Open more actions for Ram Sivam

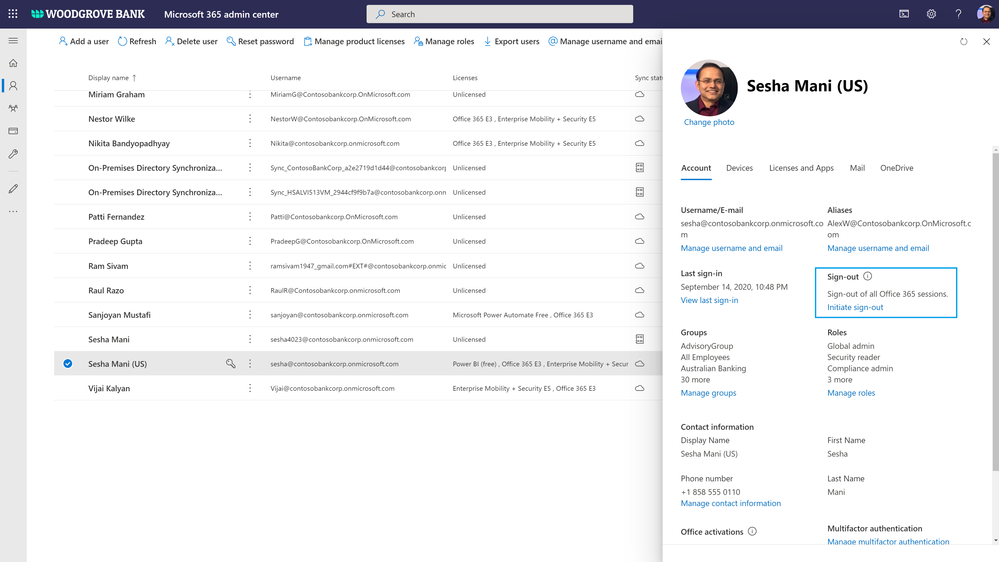[x=250, y=266]
